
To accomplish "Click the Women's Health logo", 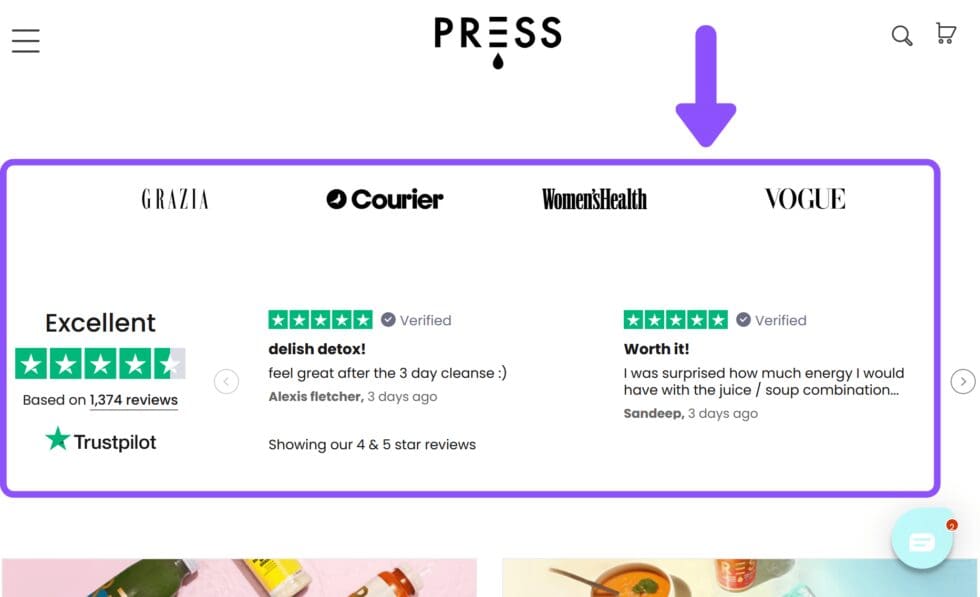I will [594, 199].
